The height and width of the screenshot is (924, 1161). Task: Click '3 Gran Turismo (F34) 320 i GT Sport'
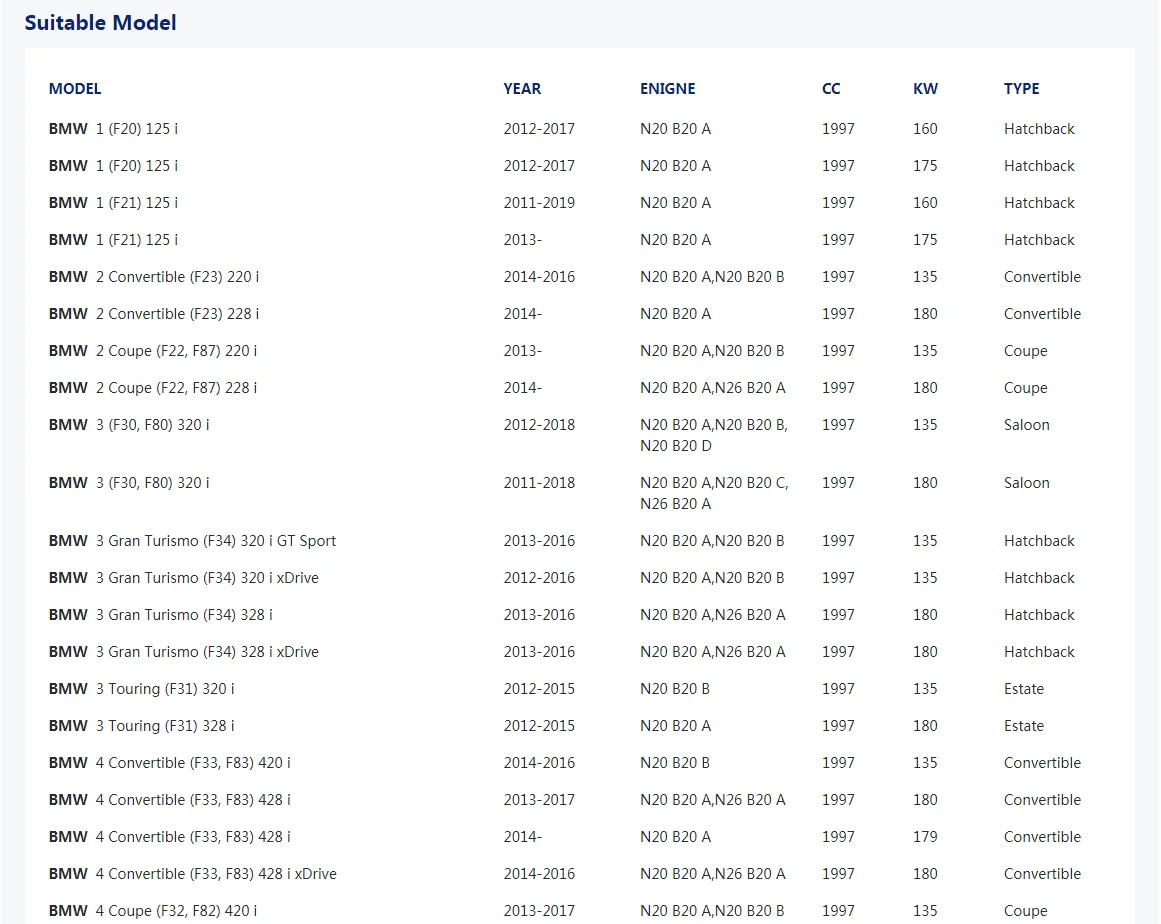coord(215,541)
